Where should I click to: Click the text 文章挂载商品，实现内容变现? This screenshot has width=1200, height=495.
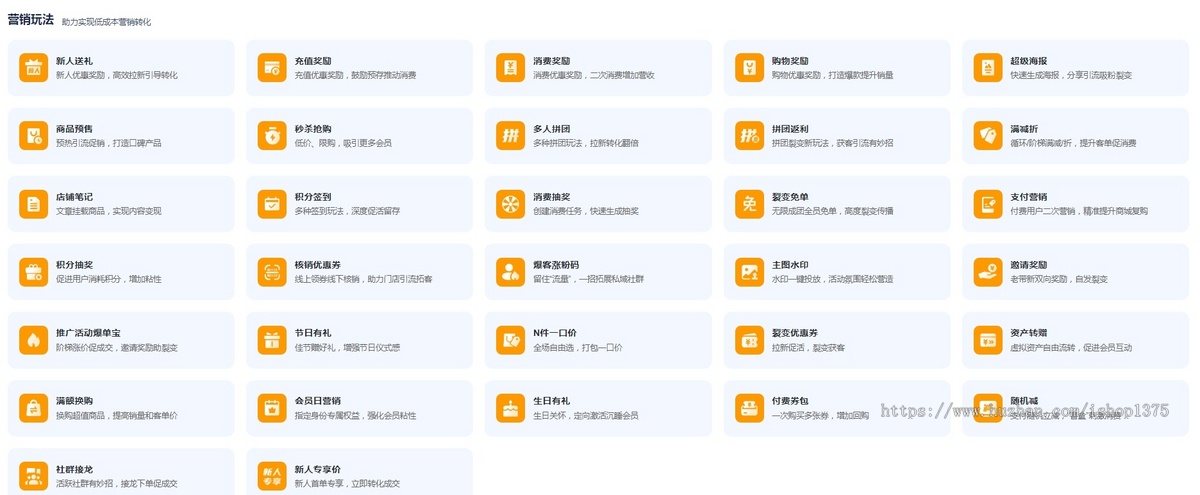[108, 211]
